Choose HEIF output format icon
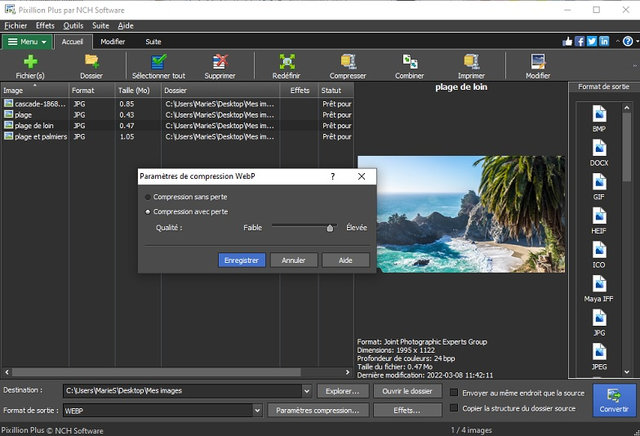640x436 pixels. point(599,220)
